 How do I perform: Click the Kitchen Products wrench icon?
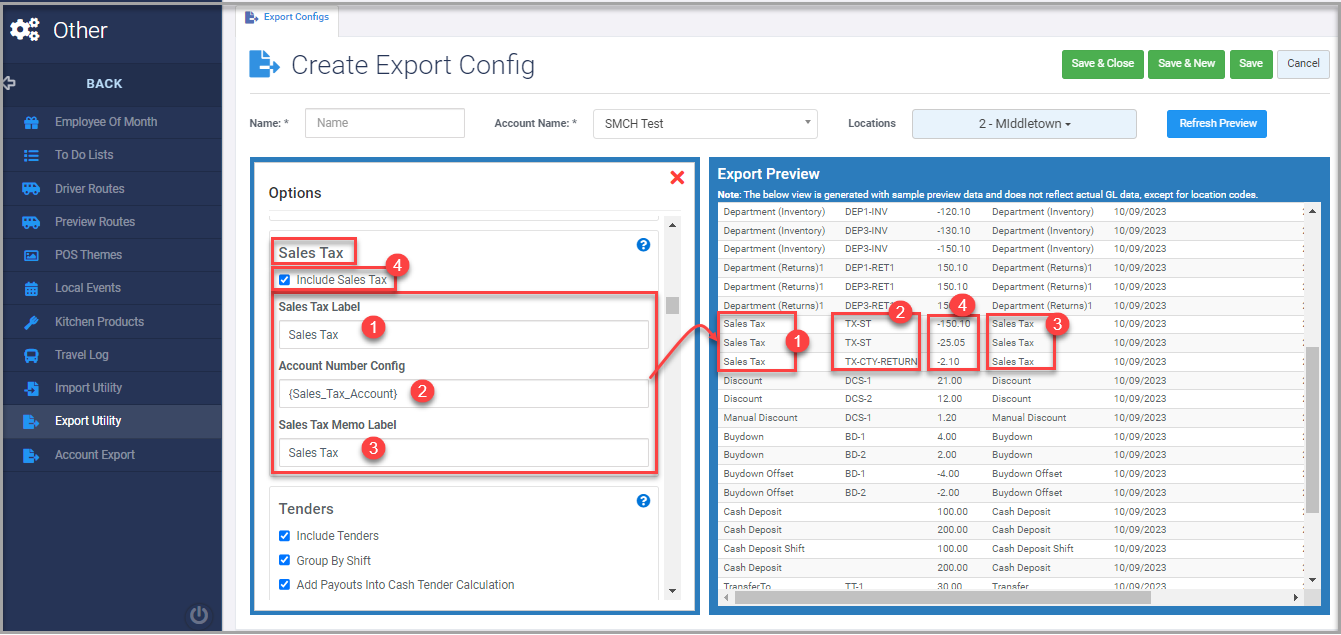[x=31, y=322]
